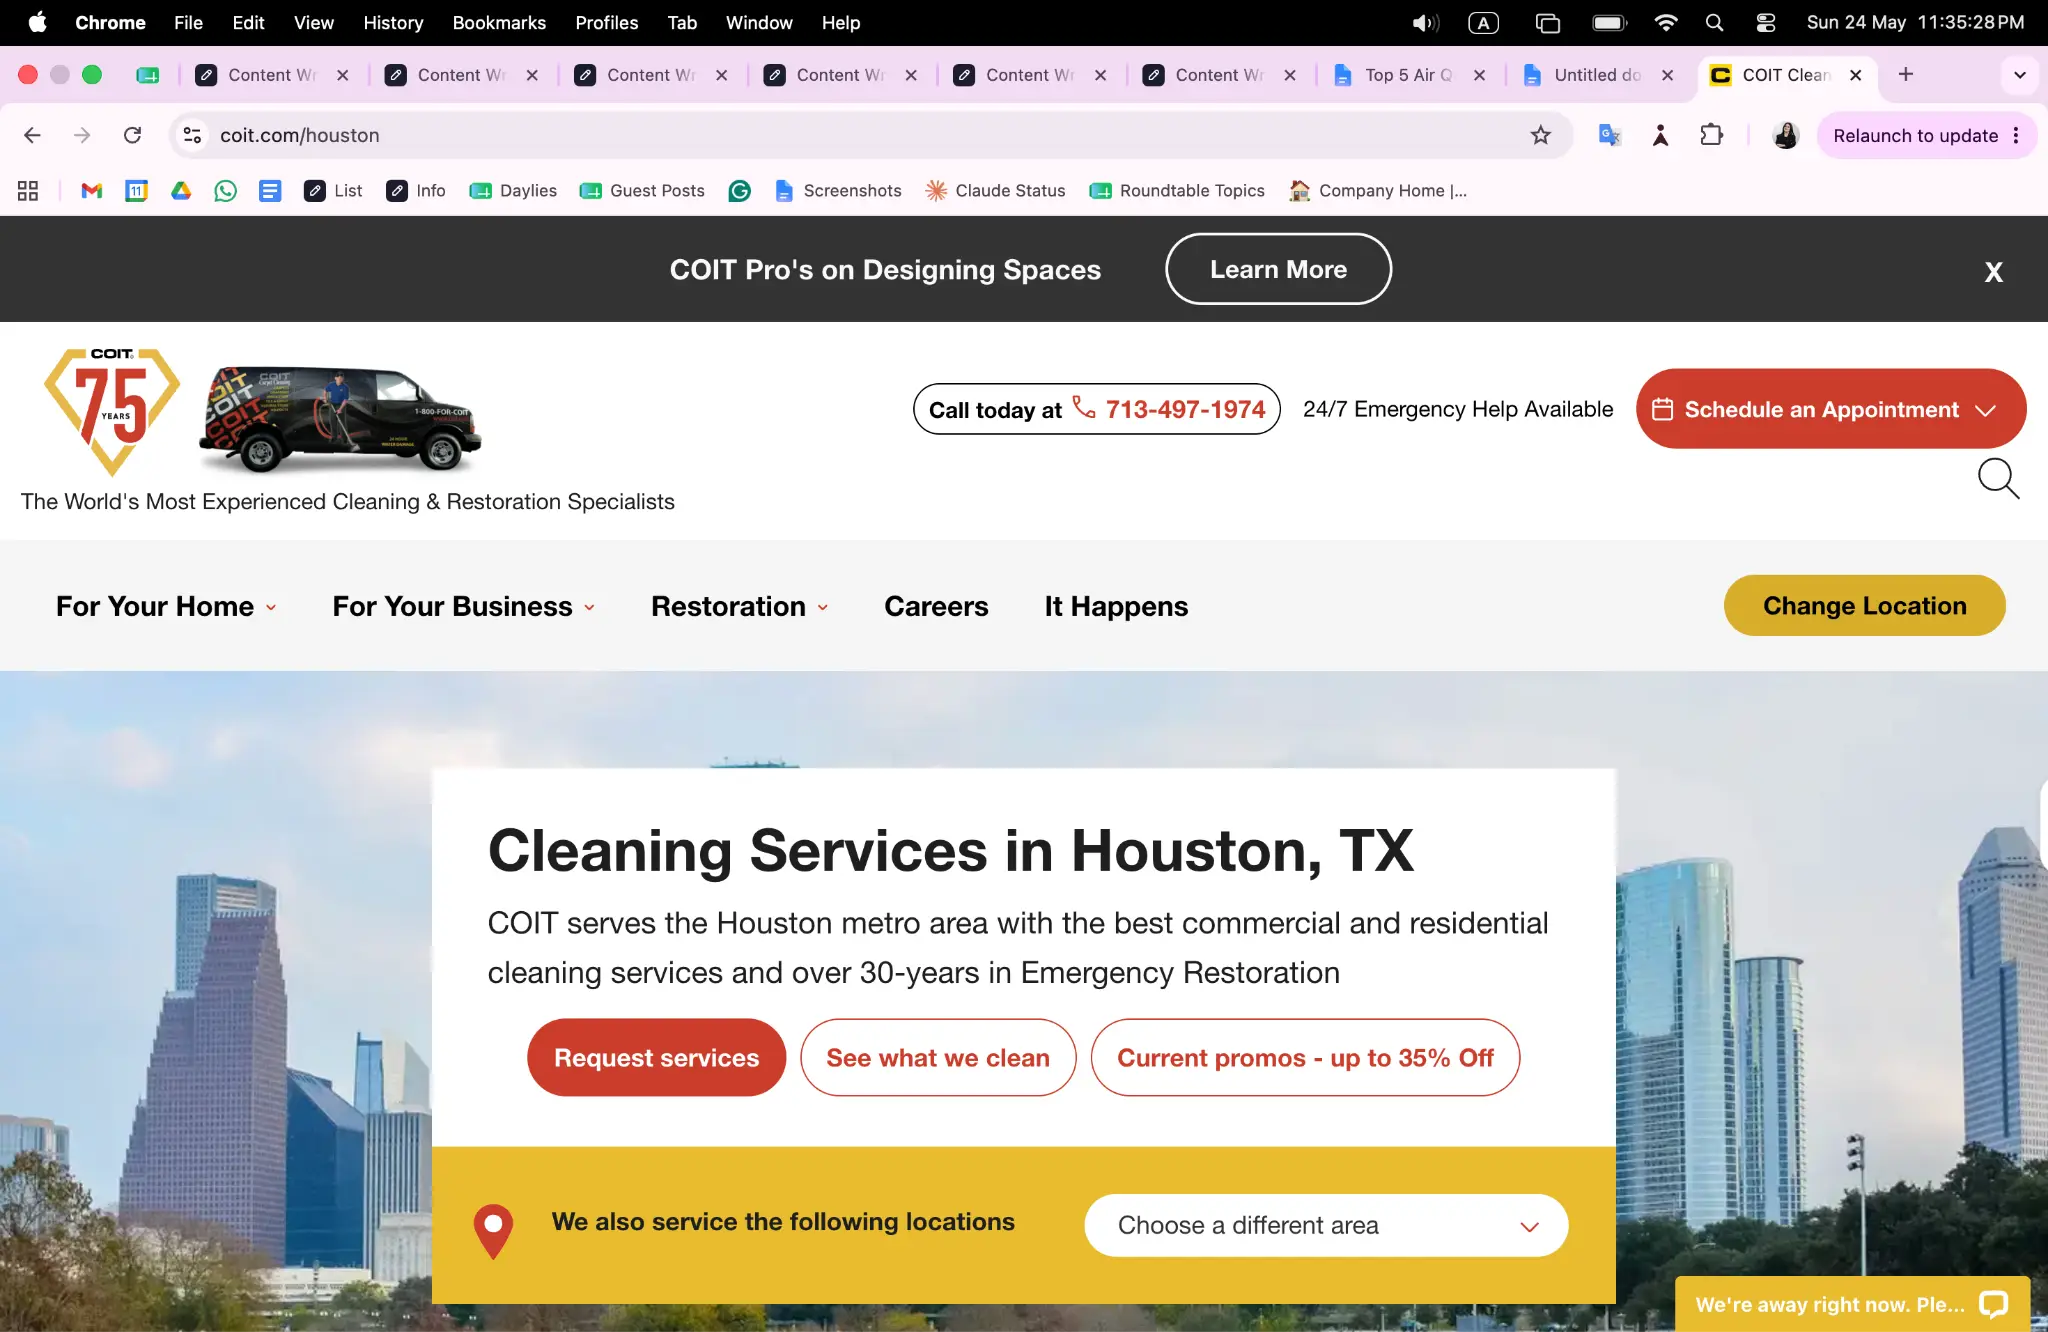Viewport: 2048px width, 1332px height.
Task: Click the Wi-Fi status icon
Action: 1665,22
